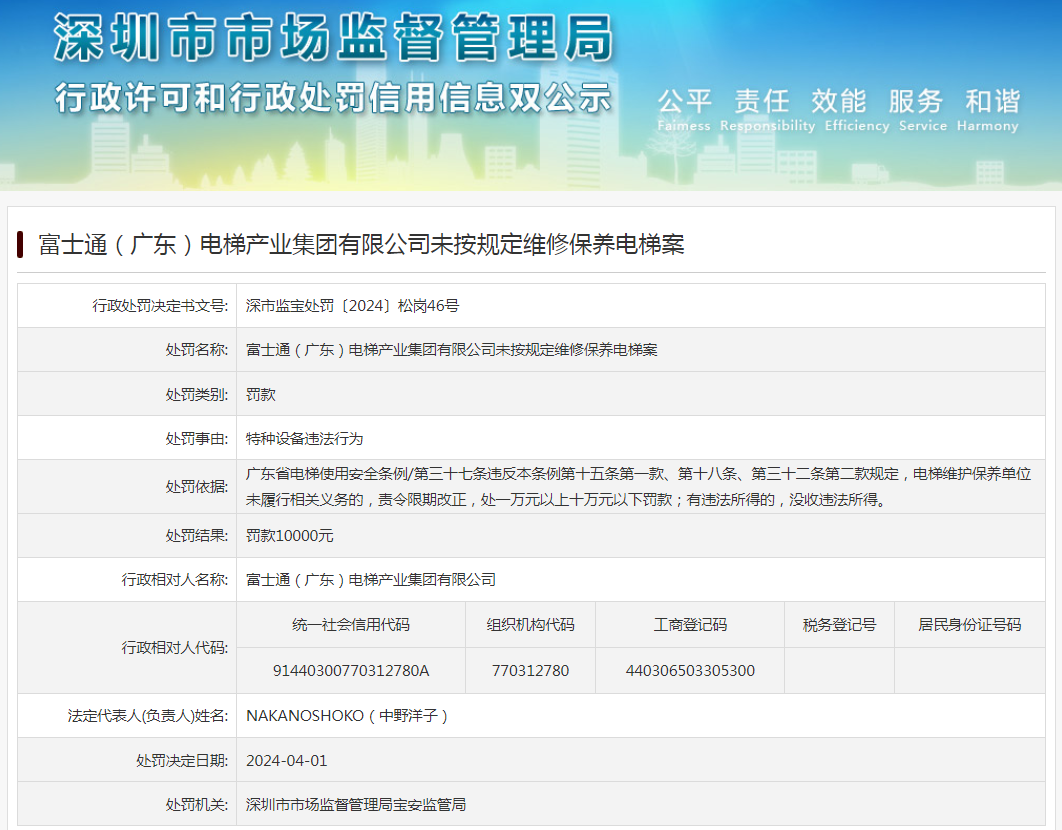Select the label 处罚事由
This screenshot has width=1062, height=830.
pos(197,438)
